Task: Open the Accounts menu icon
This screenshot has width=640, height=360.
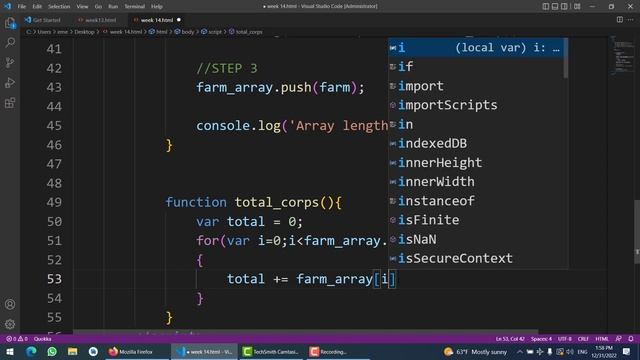Action: click(x=10, y=304)
